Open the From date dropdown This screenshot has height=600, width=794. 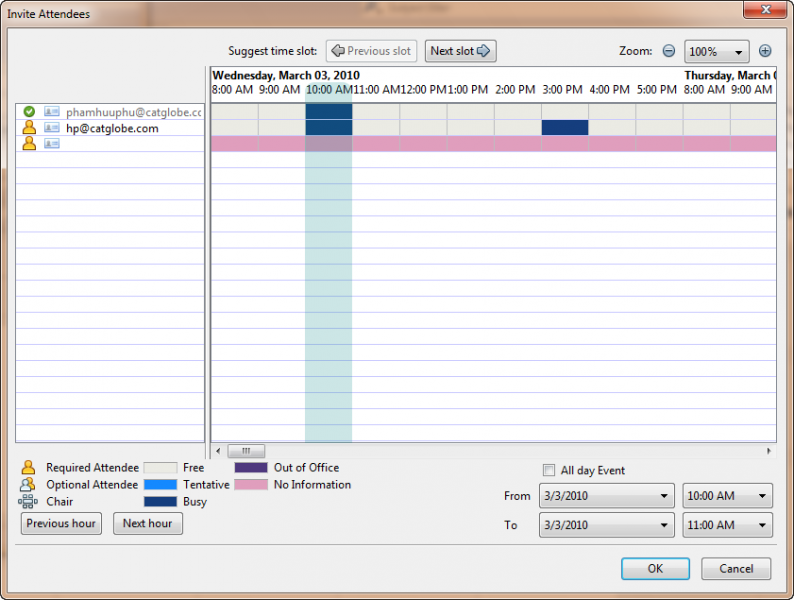coord(606,496)
